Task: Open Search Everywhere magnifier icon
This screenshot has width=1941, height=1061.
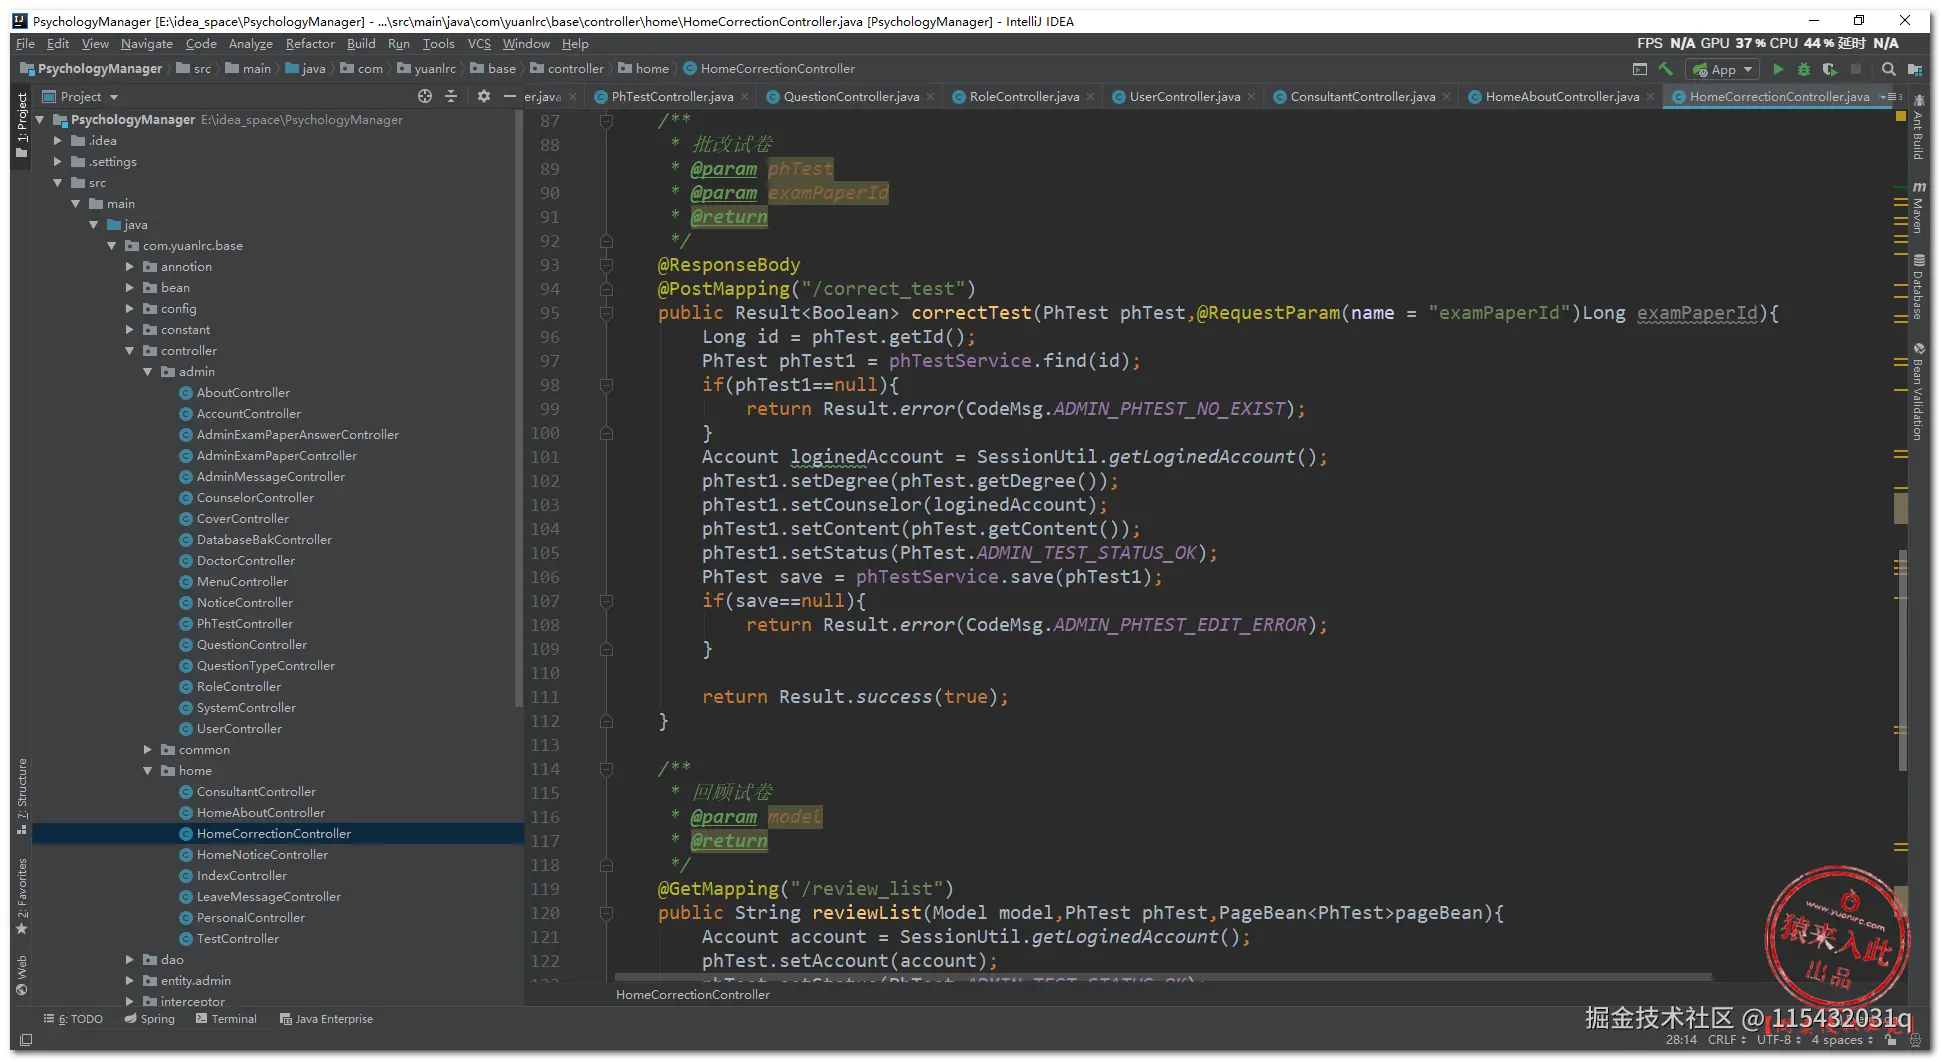Action: (1888, 69)
